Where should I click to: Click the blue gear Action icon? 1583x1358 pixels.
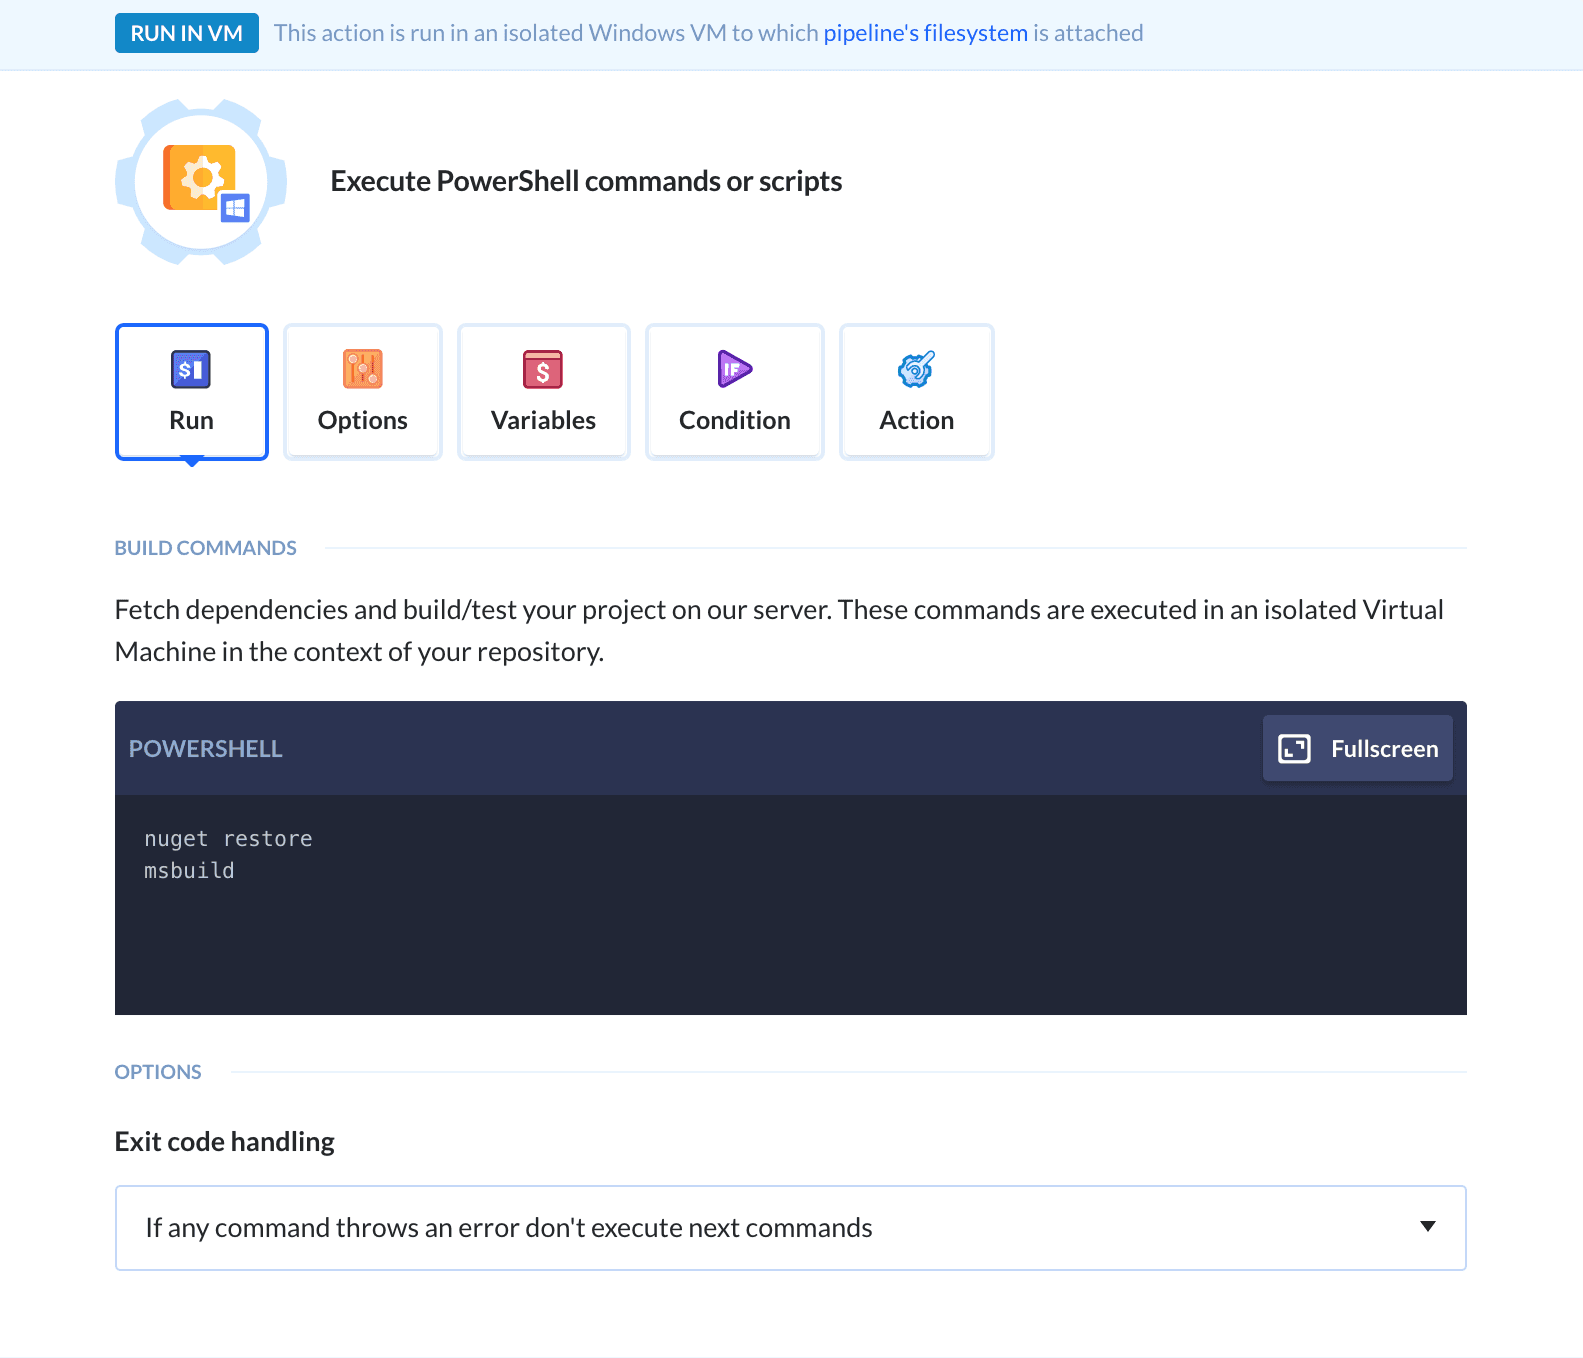coord(916,369)
